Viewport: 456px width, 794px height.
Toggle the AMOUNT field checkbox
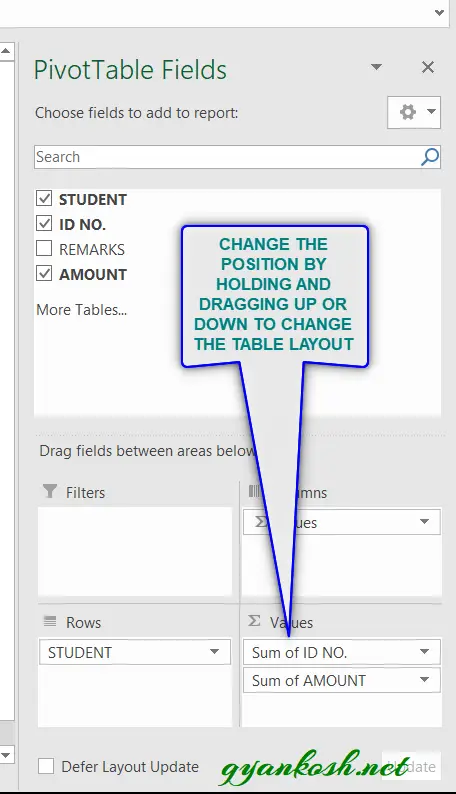[x=44, y=273]
